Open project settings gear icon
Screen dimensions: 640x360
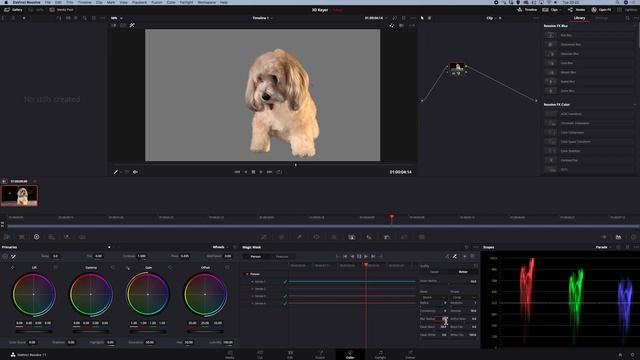(632, 355)
